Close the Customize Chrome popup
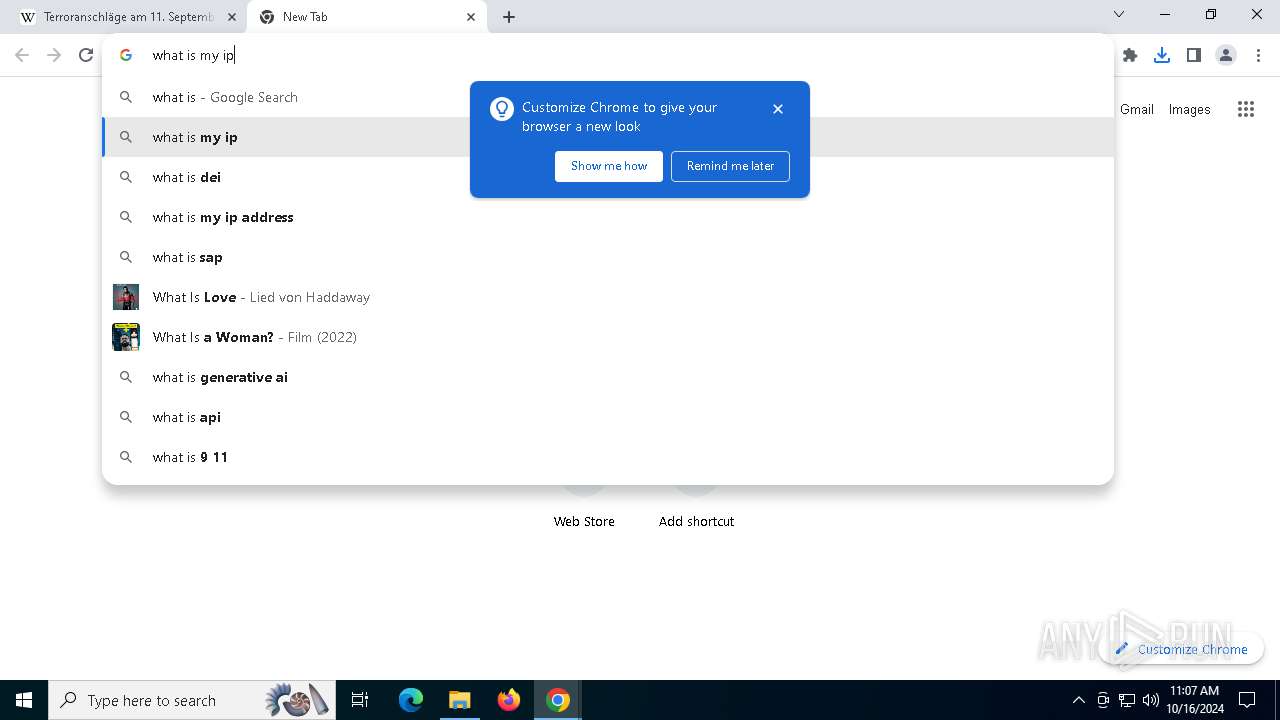 778,109
